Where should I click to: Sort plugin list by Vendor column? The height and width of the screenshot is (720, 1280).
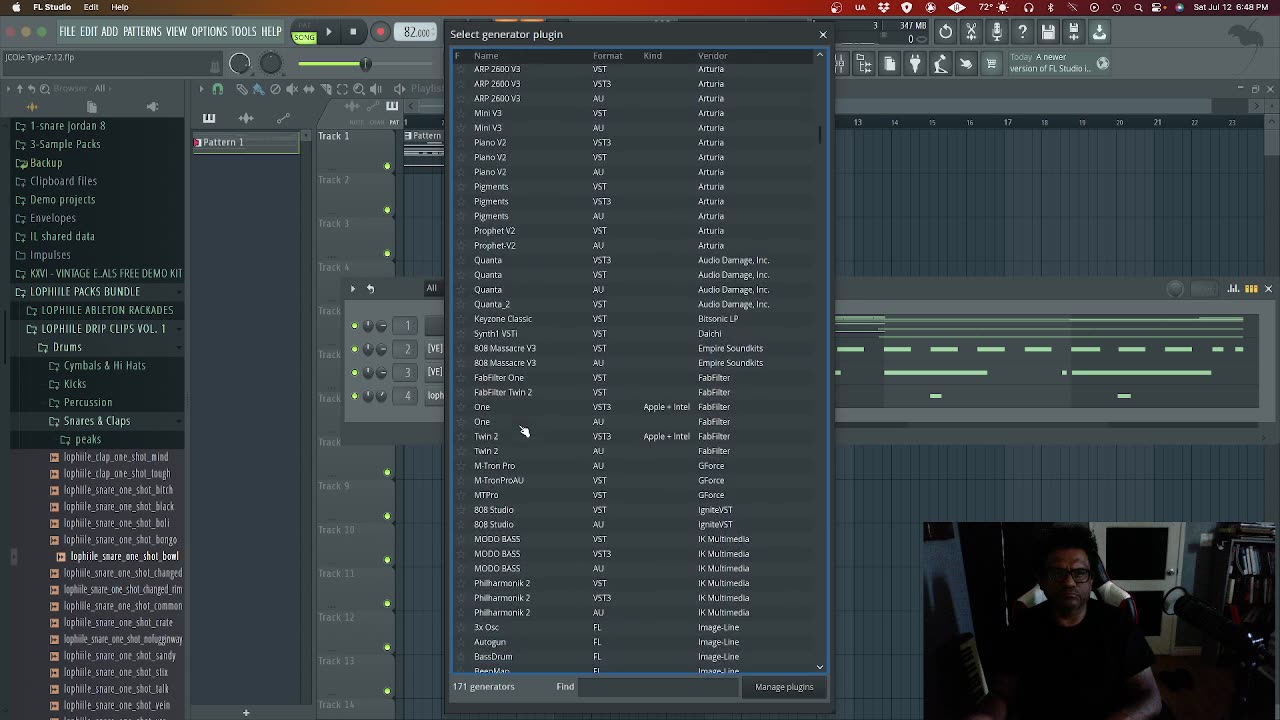click(x=712, y=56)
